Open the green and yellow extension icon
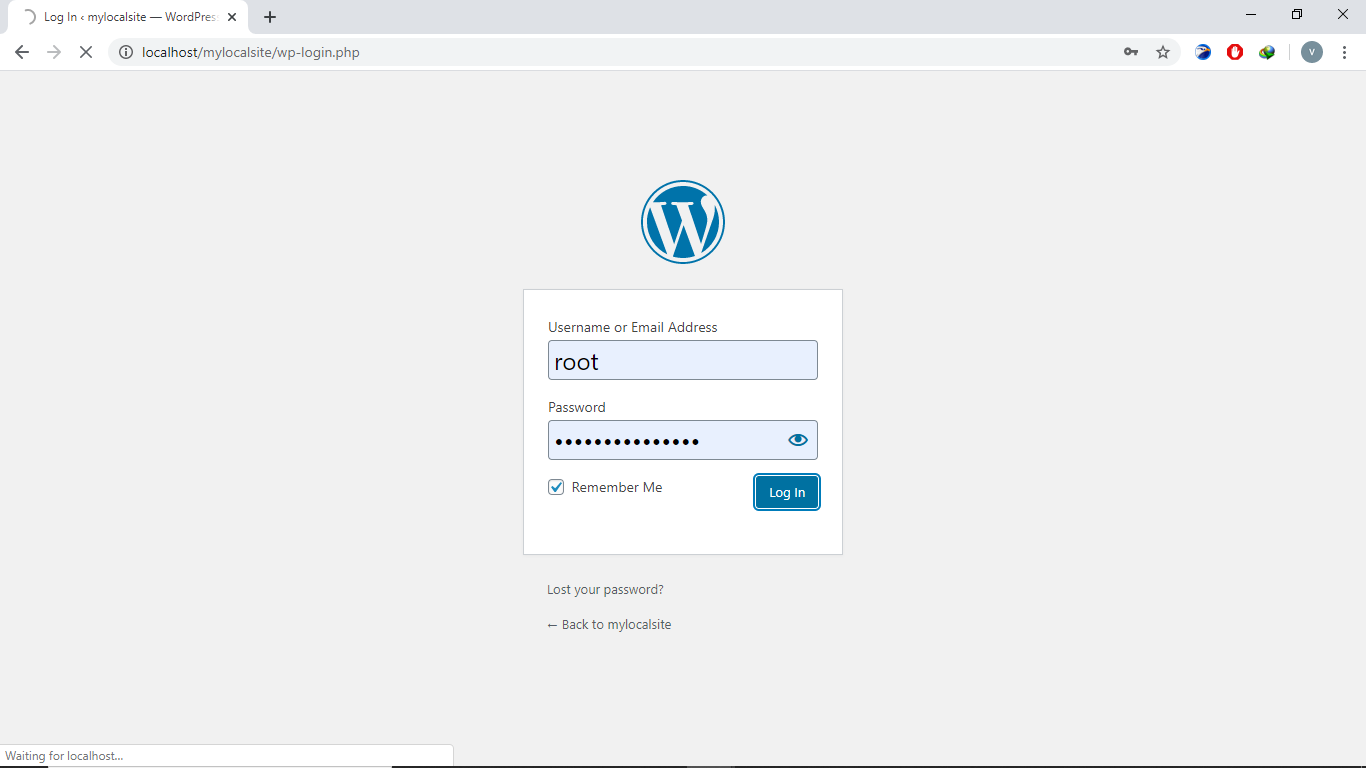Image resolution: width=1366 pixels, height=768 pixels. [1267, 52]
